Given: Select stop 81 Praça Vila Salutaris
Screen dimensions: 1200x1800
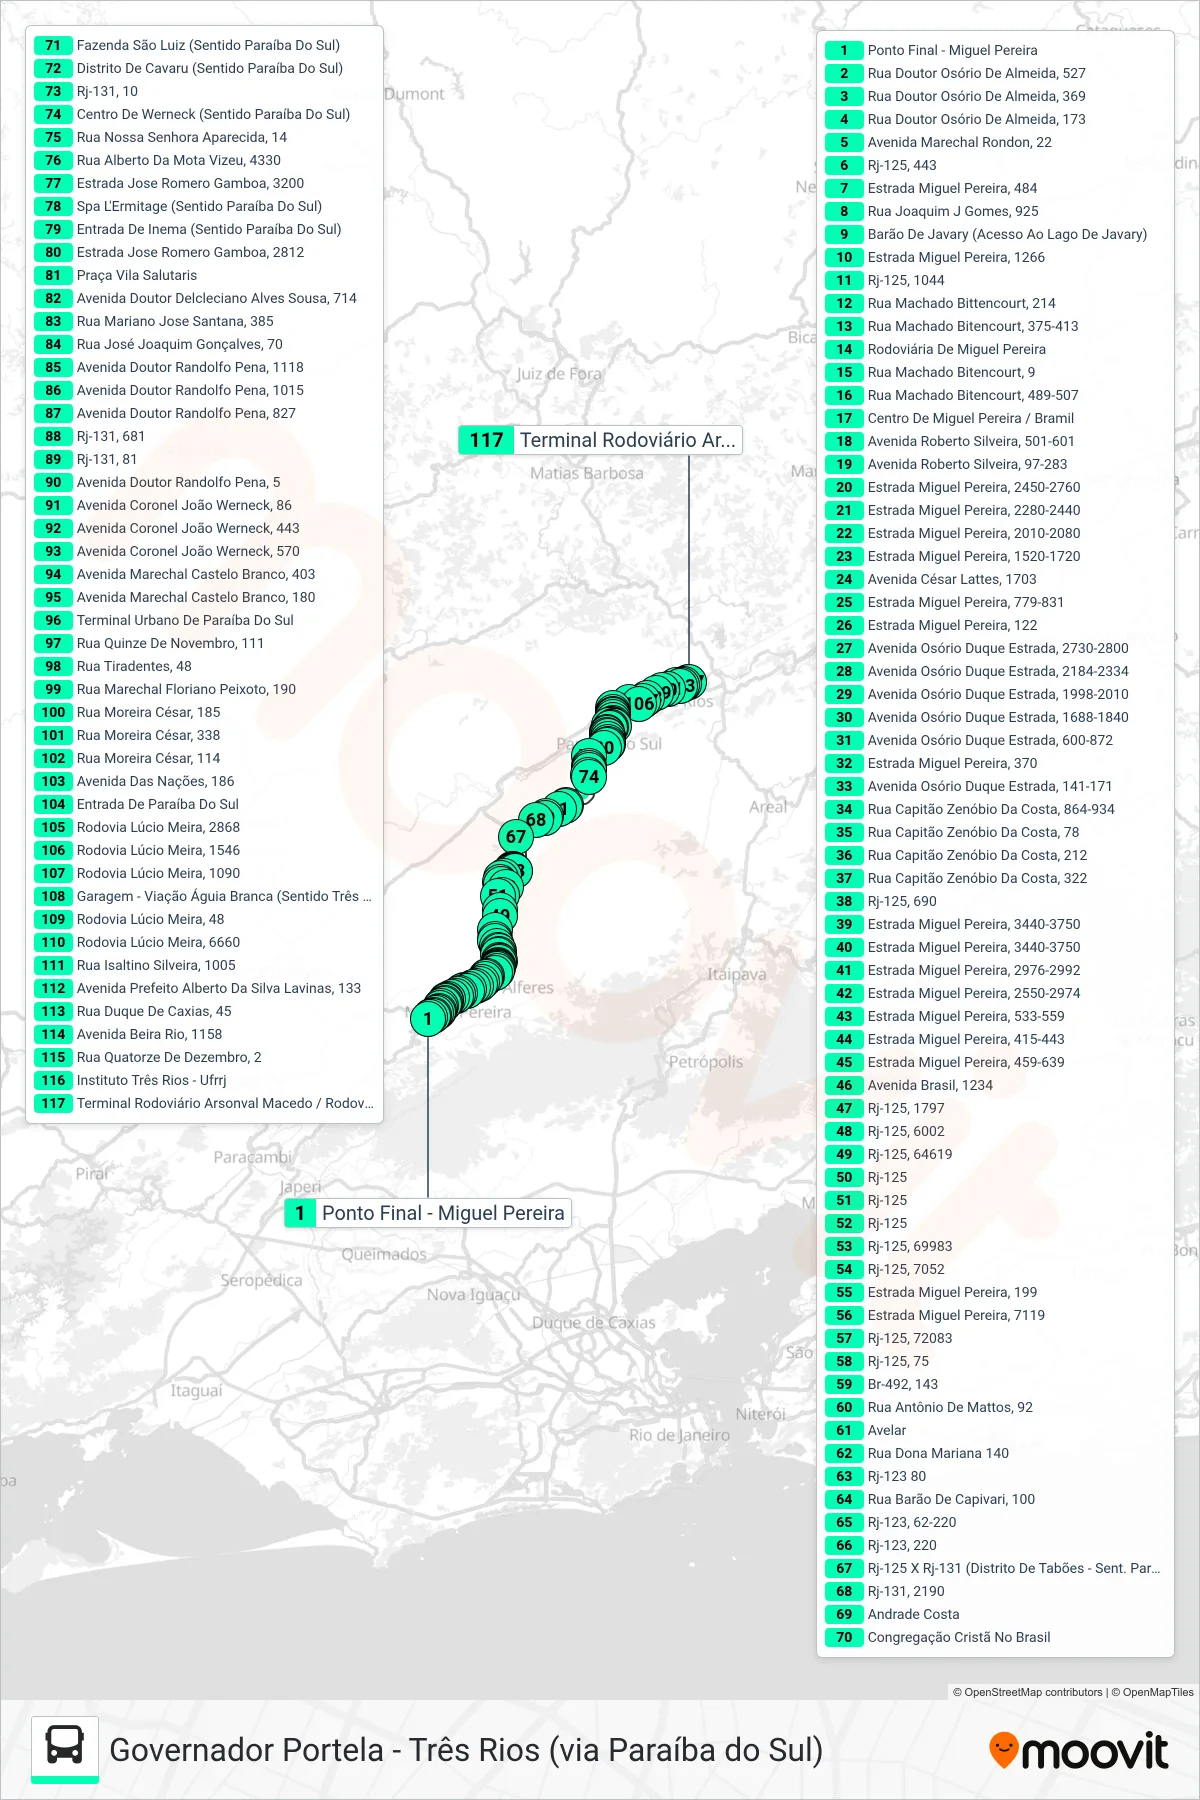Looking at the screenshot, I should pyautogui.click(x=204, y=275).
